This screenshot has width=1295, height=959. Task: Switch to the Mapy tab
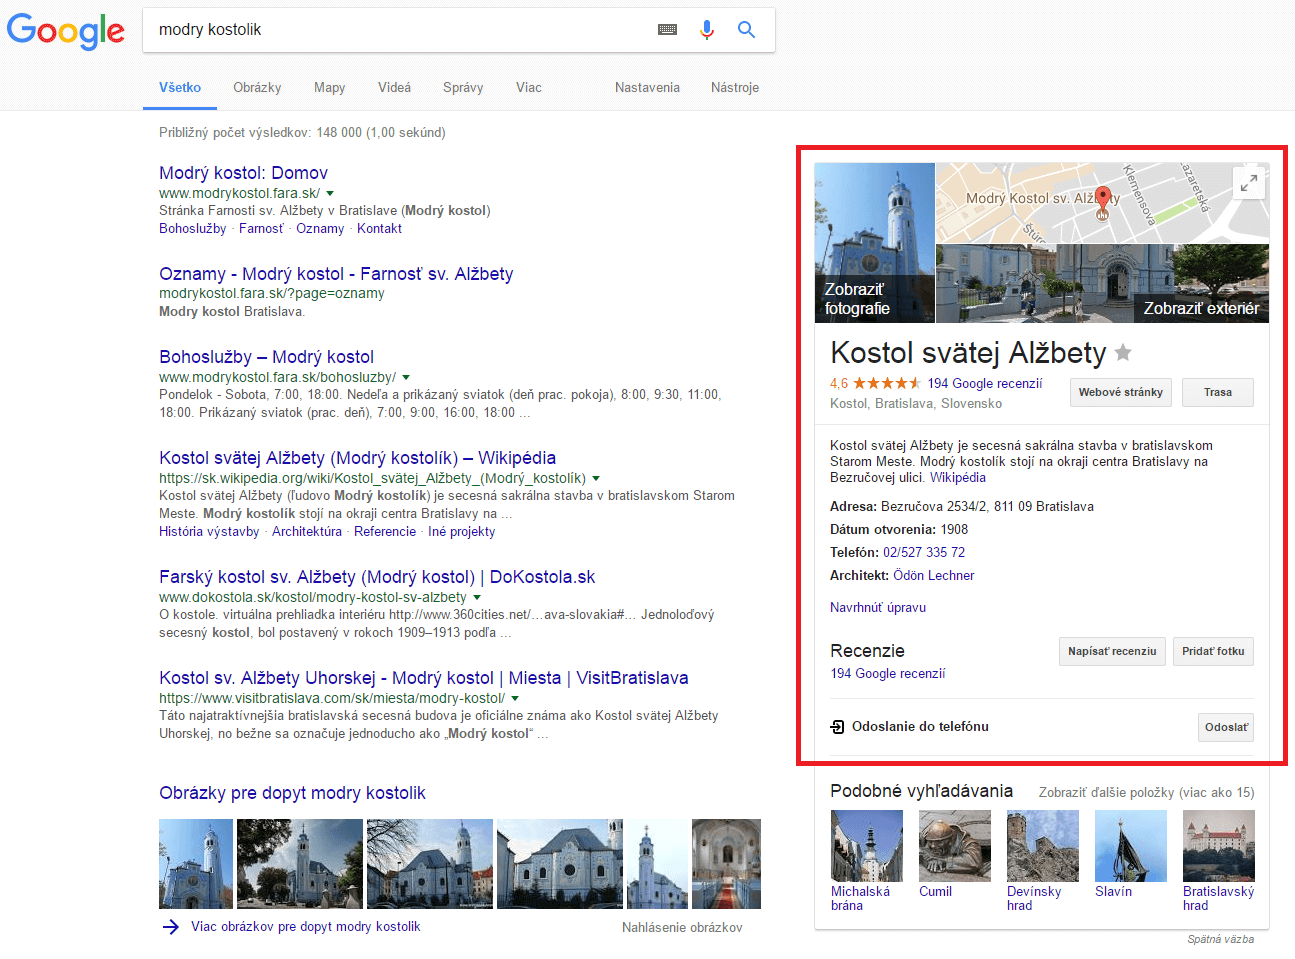[330, 88]
